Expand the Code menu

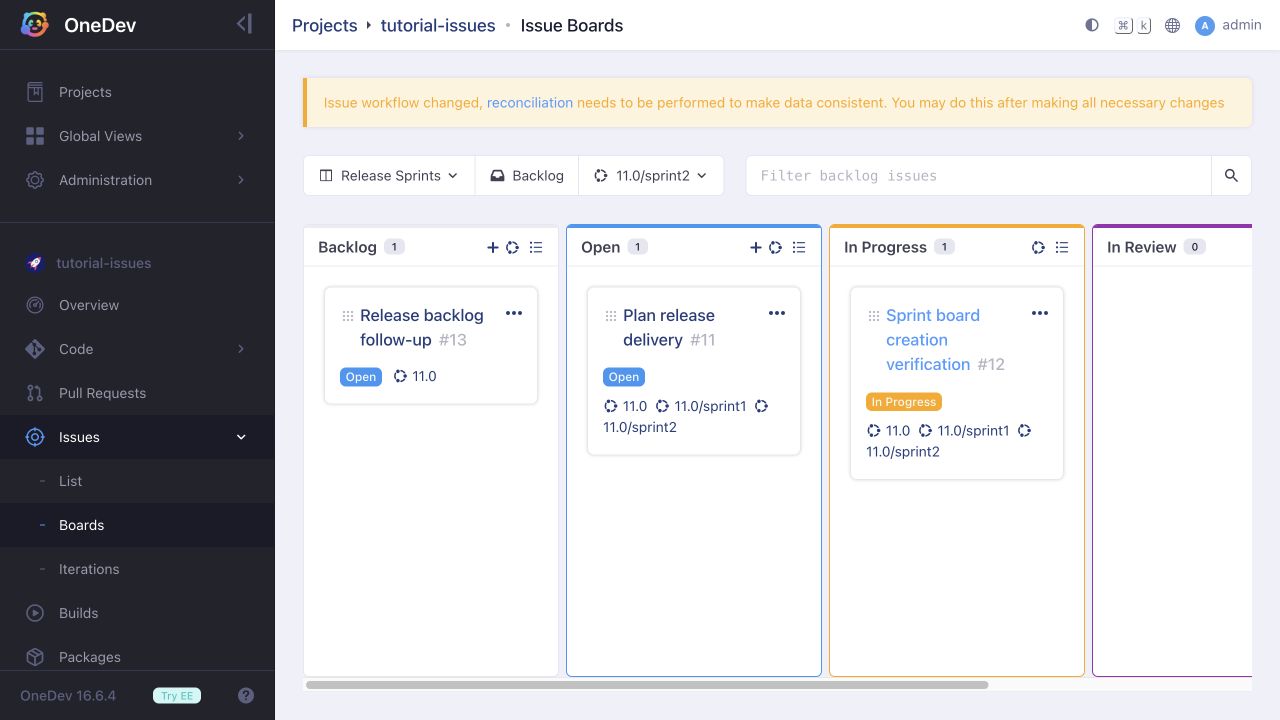point(137,349)
